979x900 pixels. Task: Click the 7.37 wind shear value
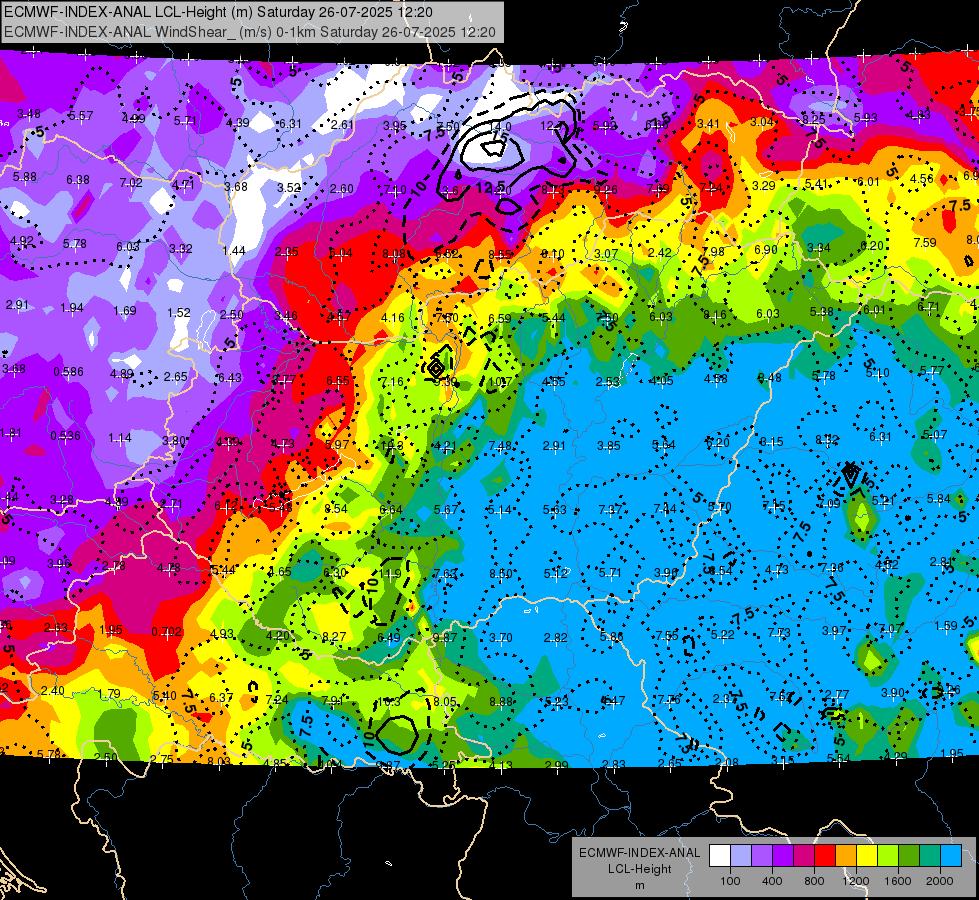(x=610, y=510)
